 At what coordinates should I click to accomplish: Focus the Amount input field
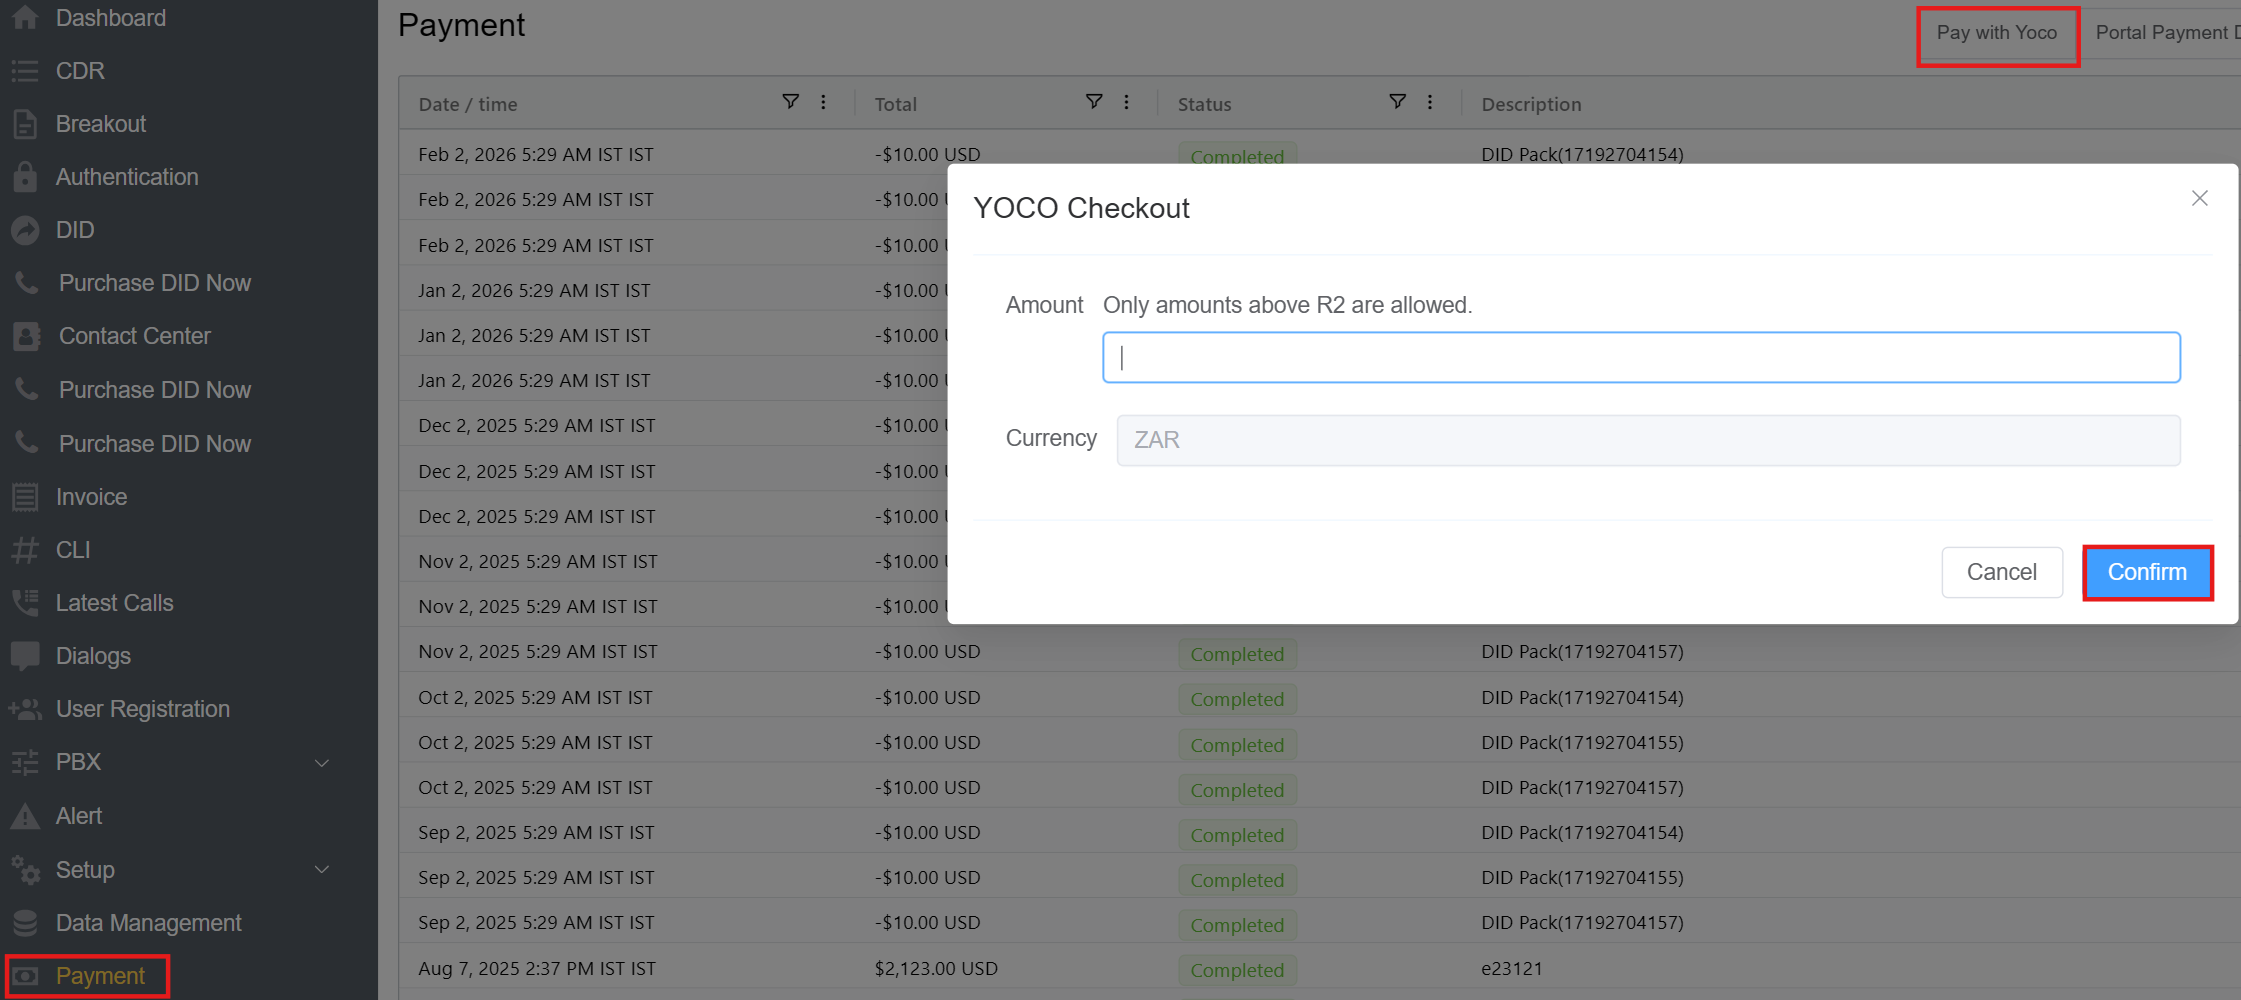tap(1640, 358)
